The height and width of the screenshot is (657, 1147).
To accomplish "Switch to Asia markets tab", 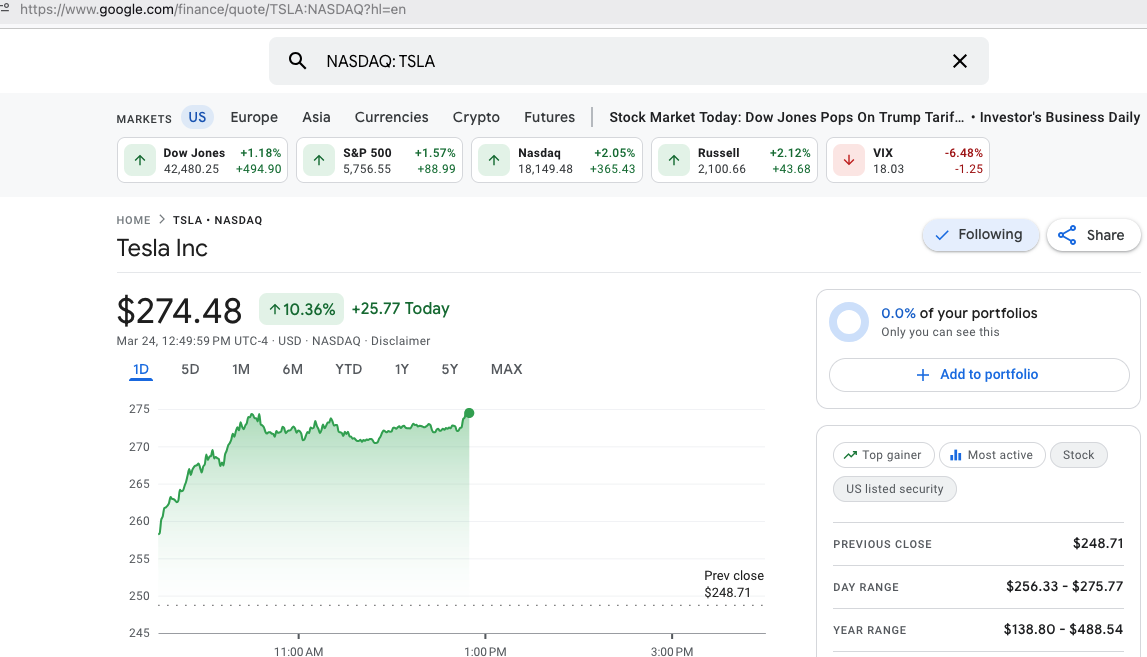I will pyautogui.click(x=316, y=117).
